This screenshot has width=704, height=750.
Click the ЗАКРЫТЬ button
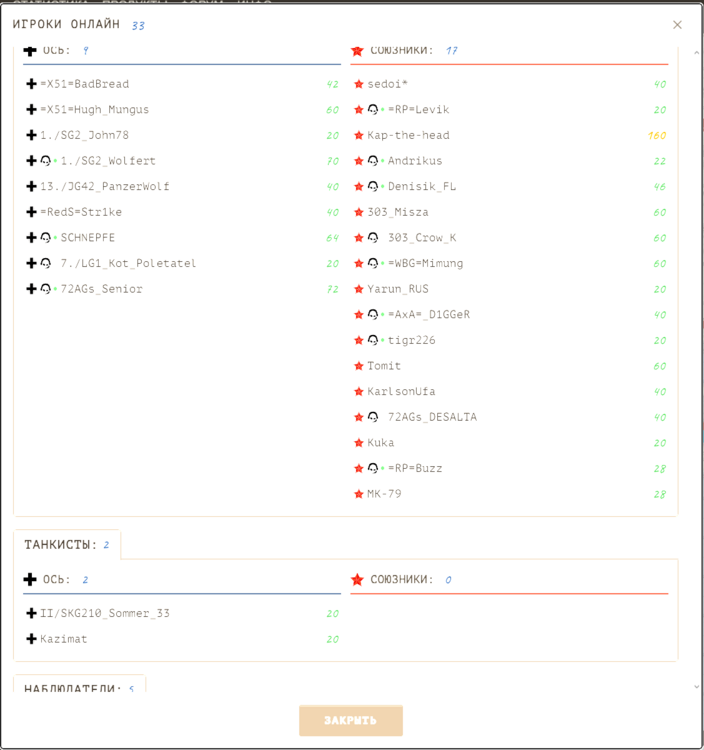[x=351, y=720]
